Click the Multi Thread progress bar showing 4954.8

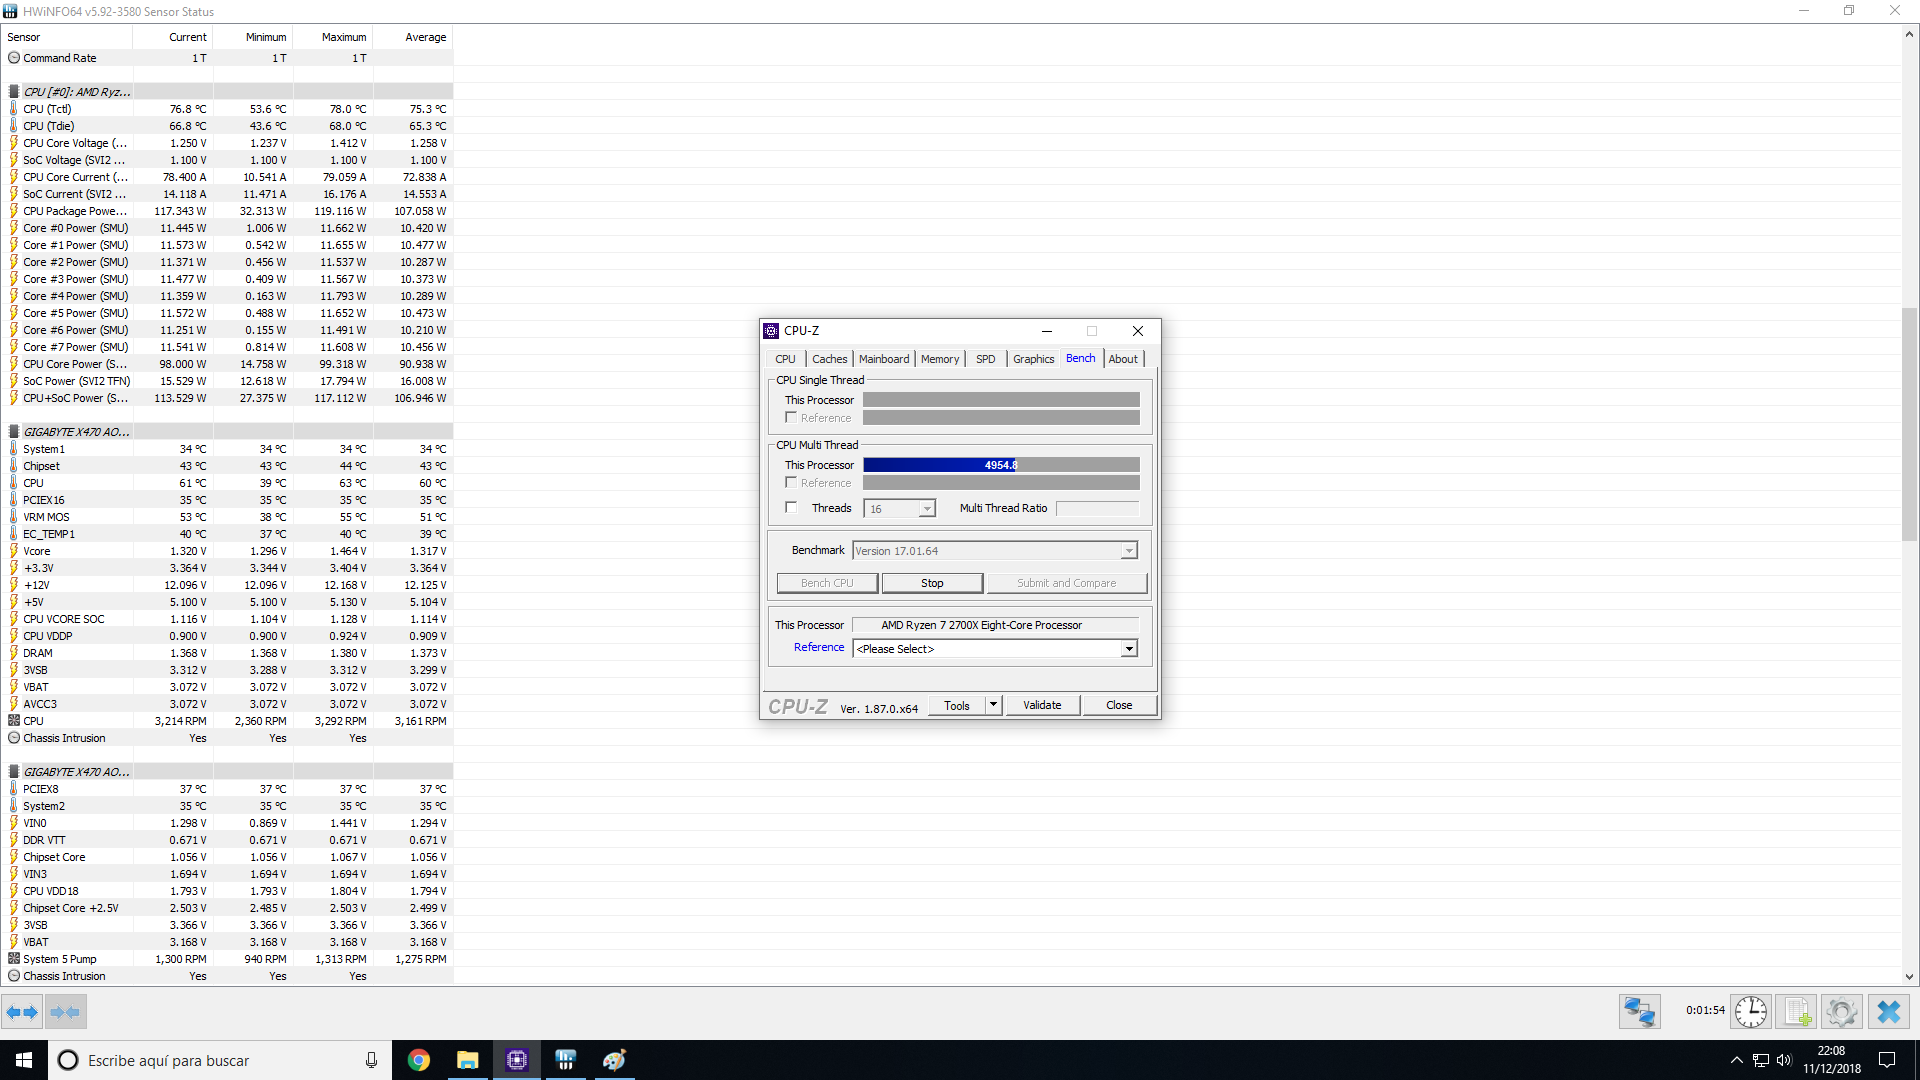1001,465
